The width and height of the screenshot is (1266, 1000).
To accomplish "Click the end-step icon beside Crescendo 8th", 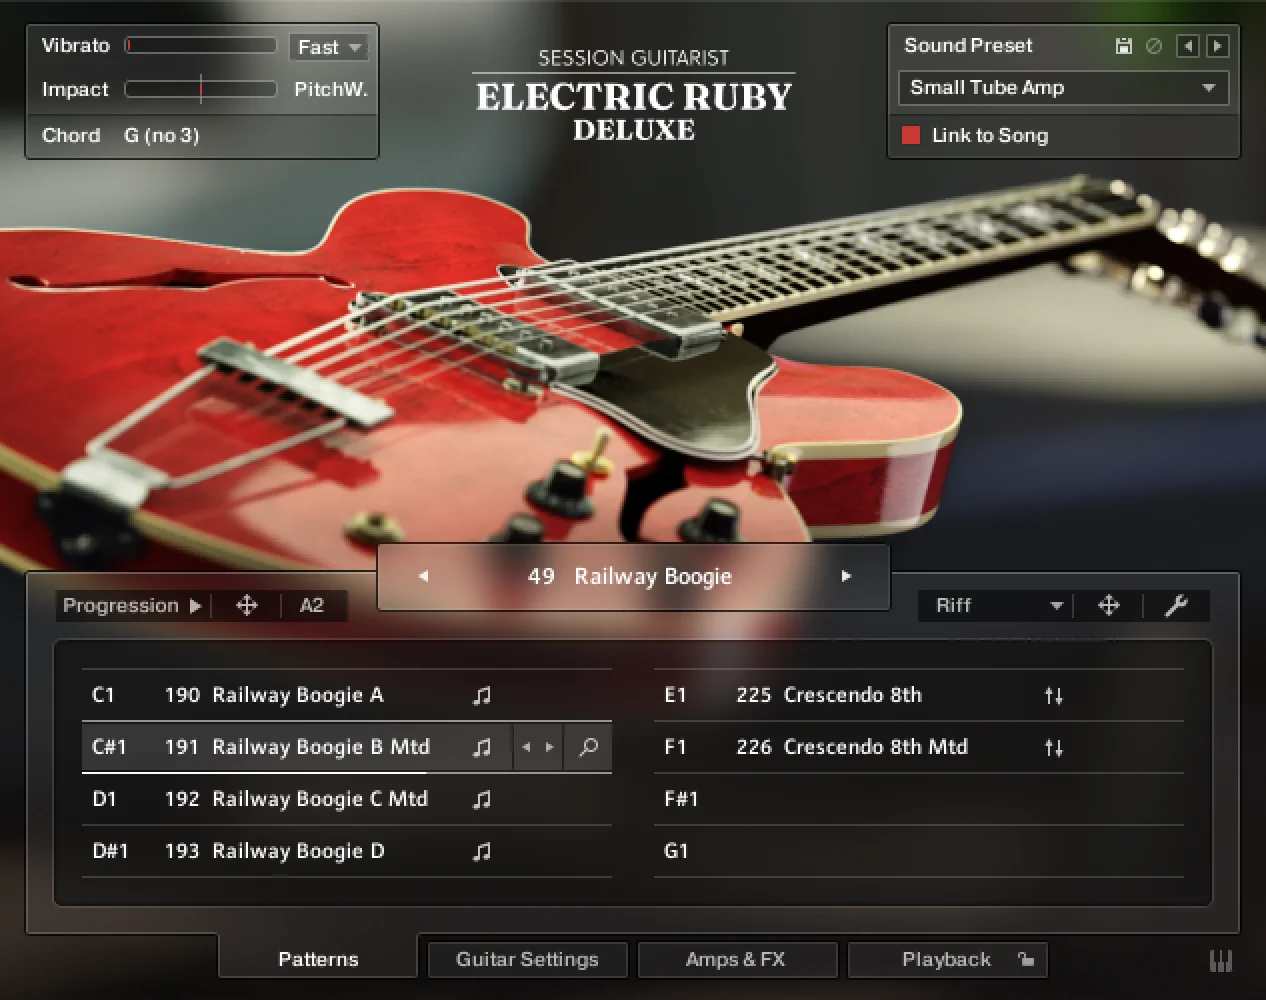I will (x=1053, y=695).
